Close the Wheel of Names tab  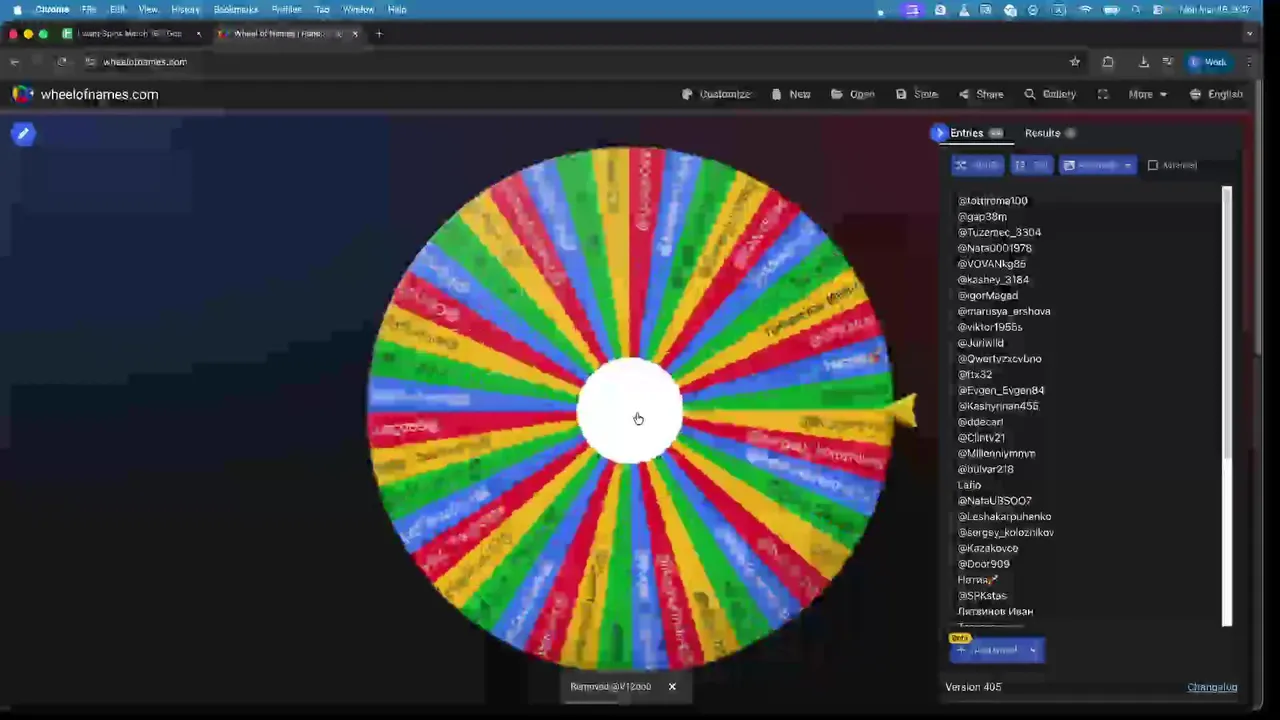point(354,34)
